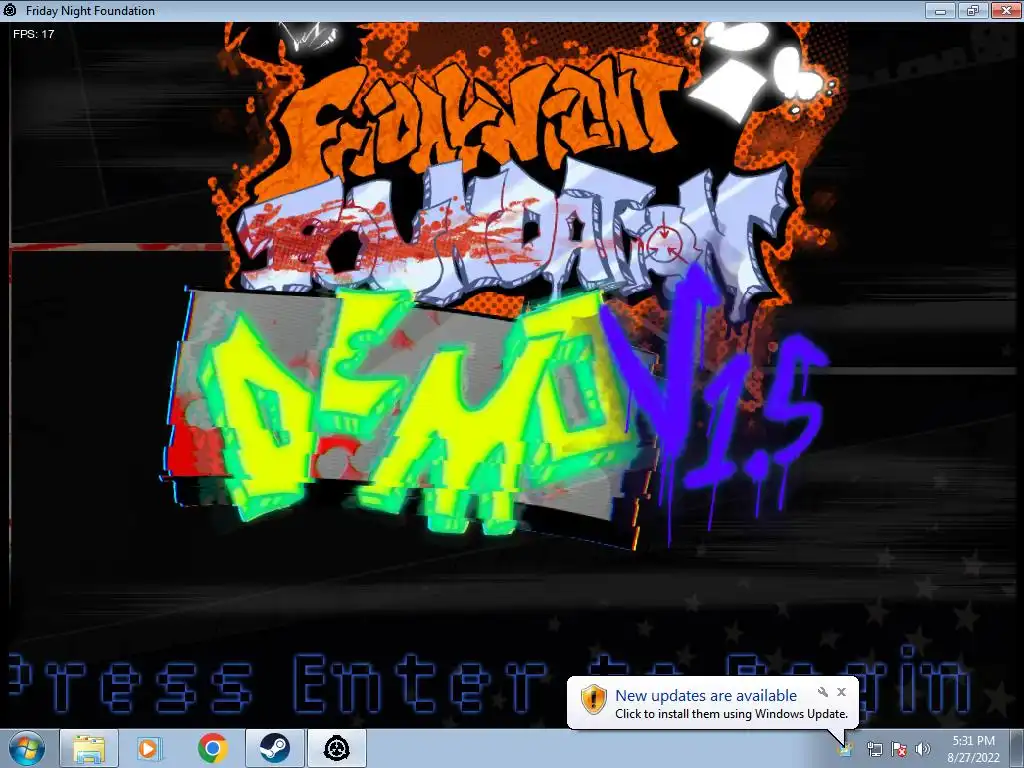Open Action Center flag icon
The image size is (1024, 768).
click(899, 749)
